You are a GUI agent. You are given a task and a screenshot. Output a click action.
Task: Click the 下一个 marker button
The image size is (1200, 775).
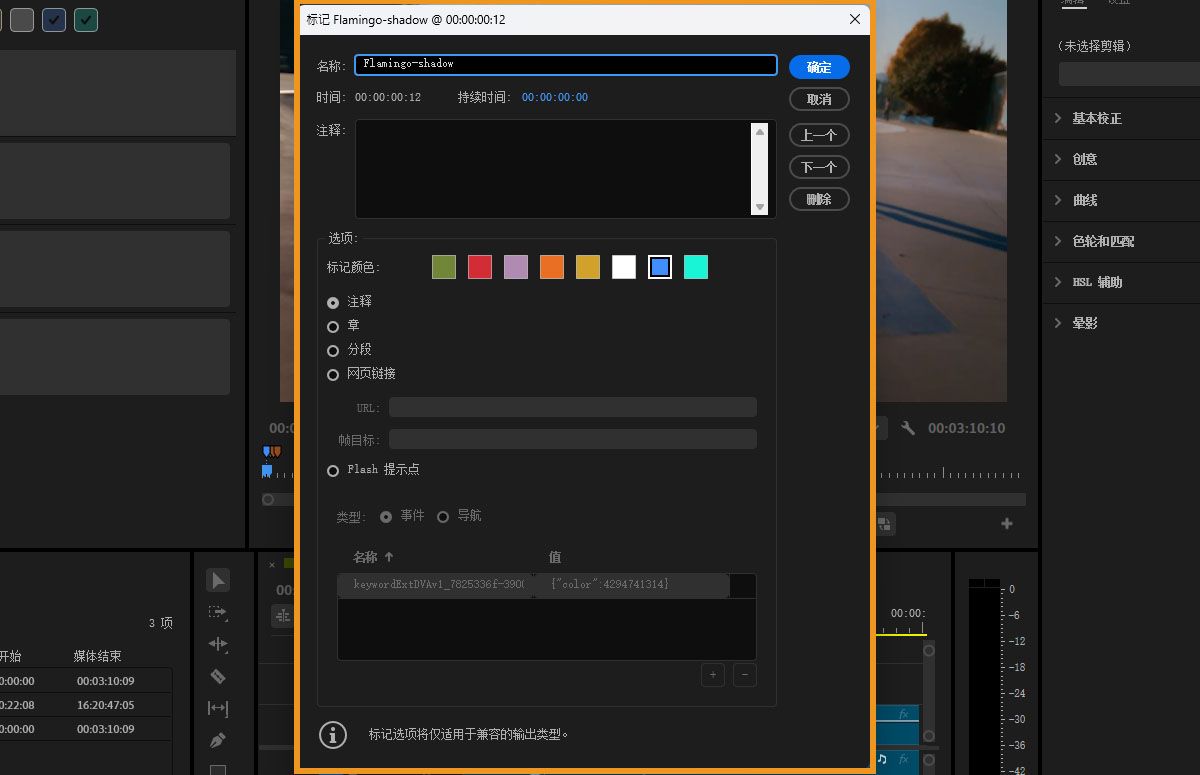tap(819, 166)
